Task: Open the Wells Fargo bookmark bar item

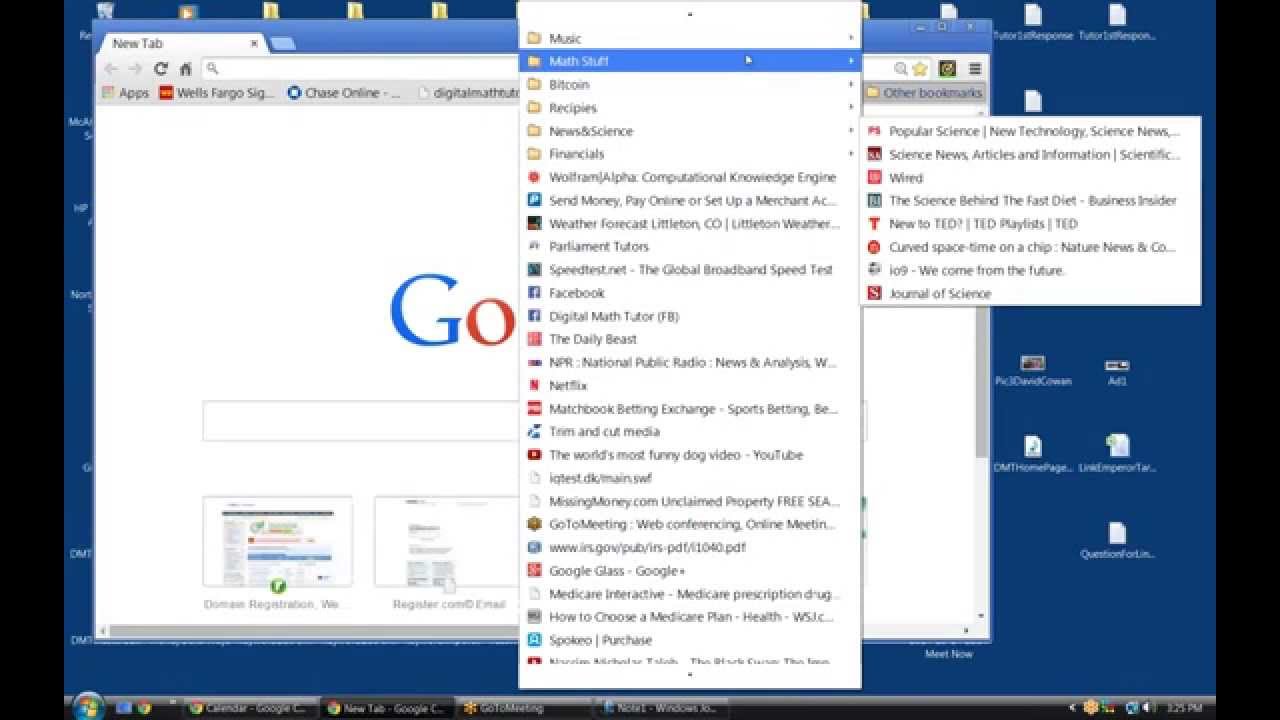Action: 217,93
